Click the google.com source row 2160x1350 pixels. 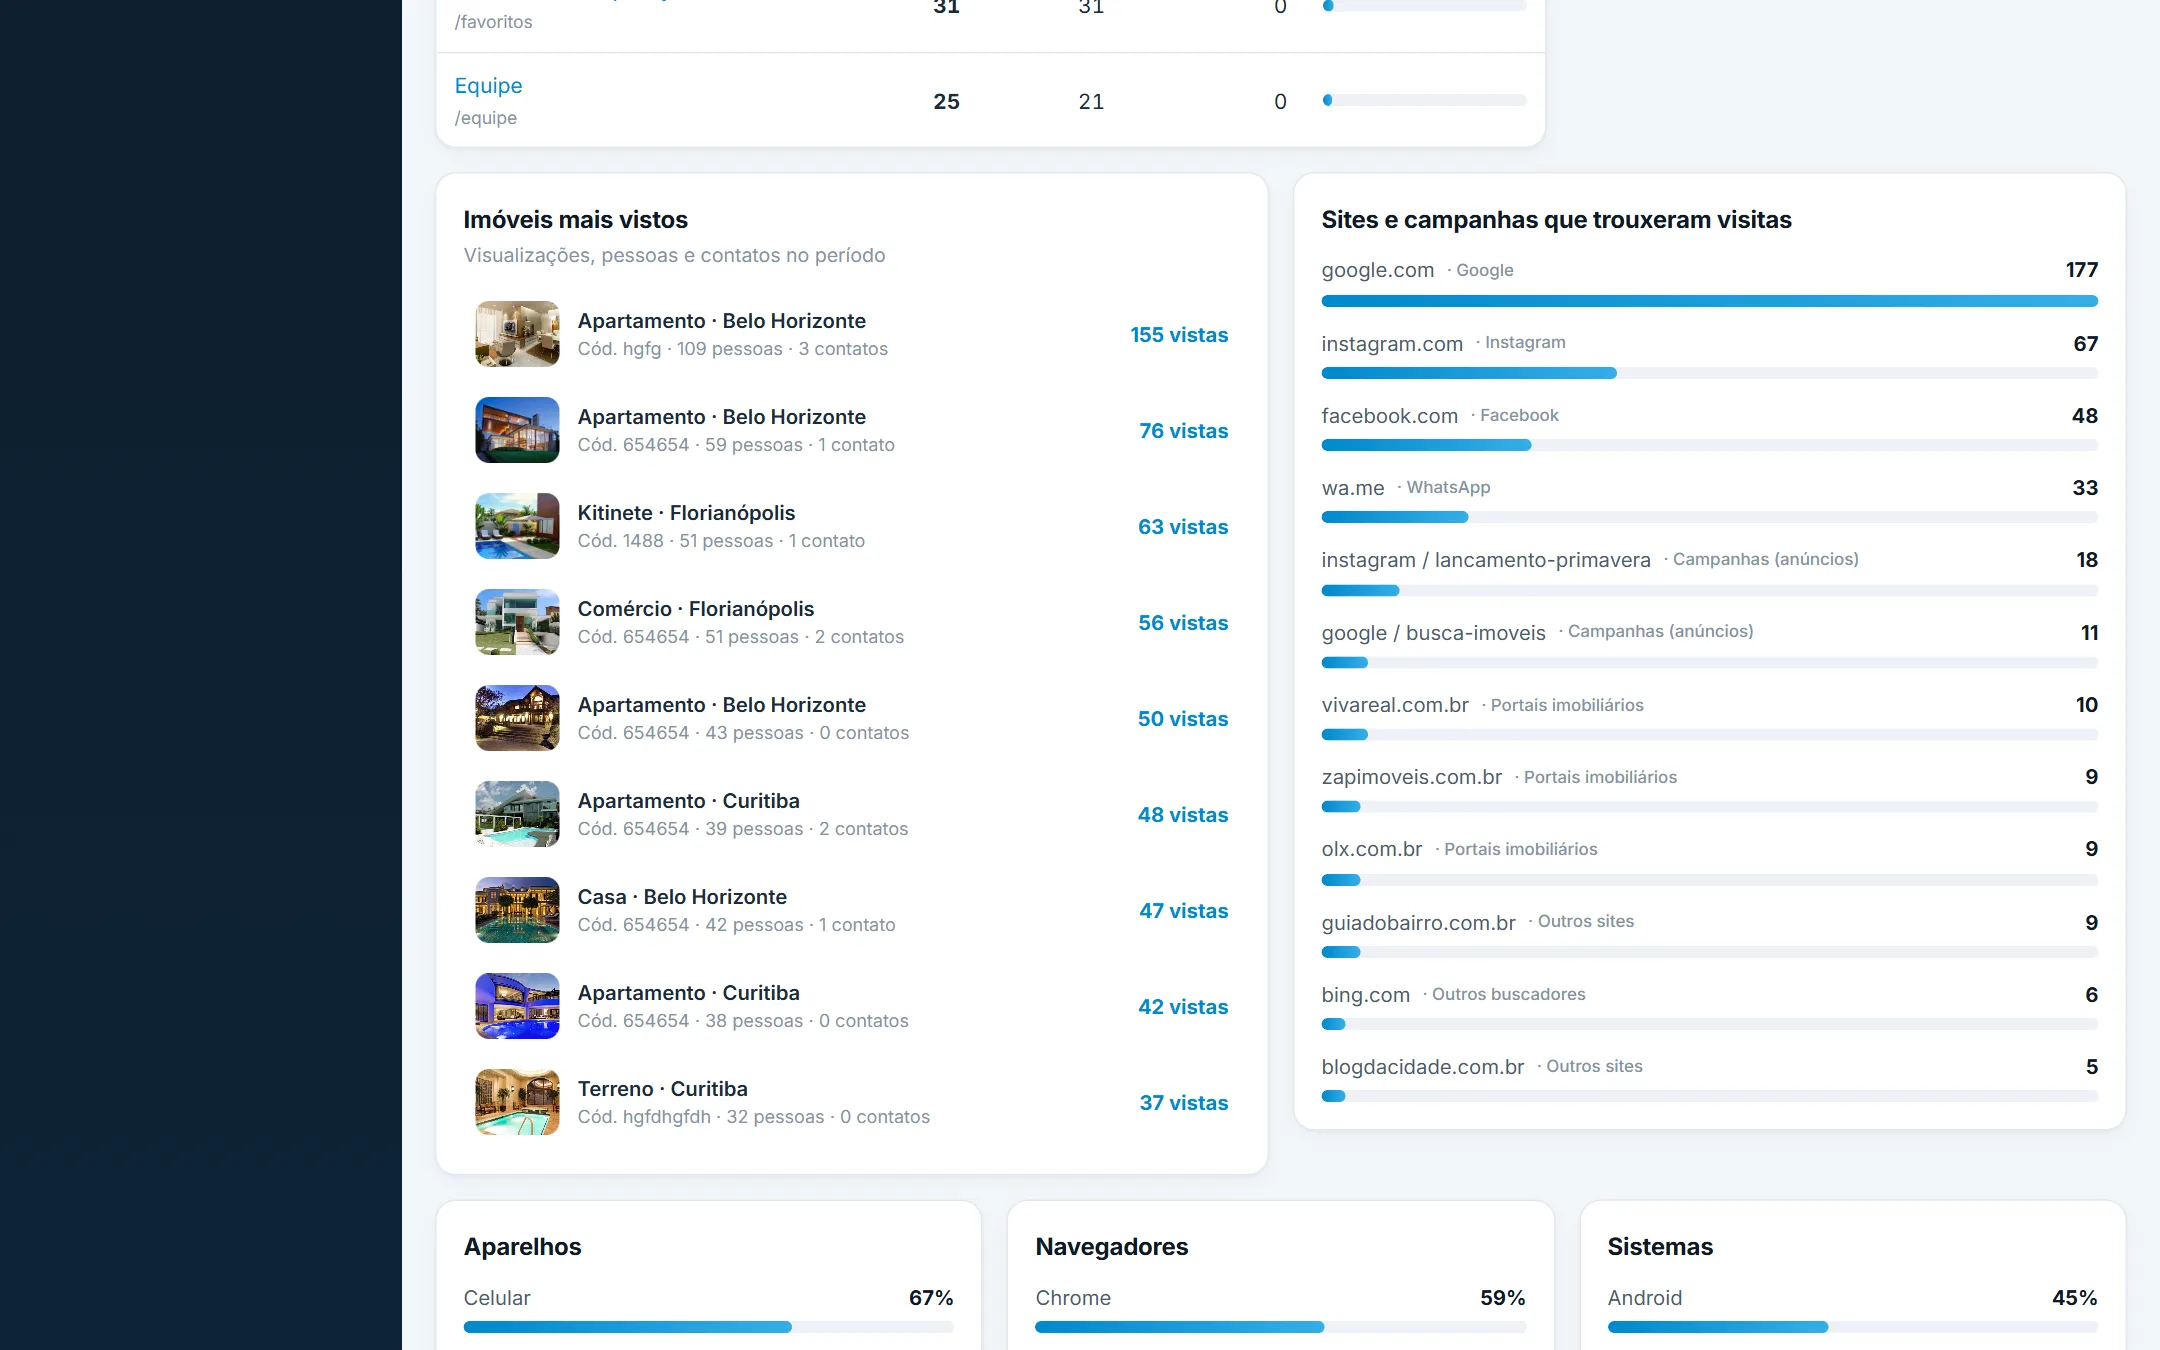coord(1709,283)
